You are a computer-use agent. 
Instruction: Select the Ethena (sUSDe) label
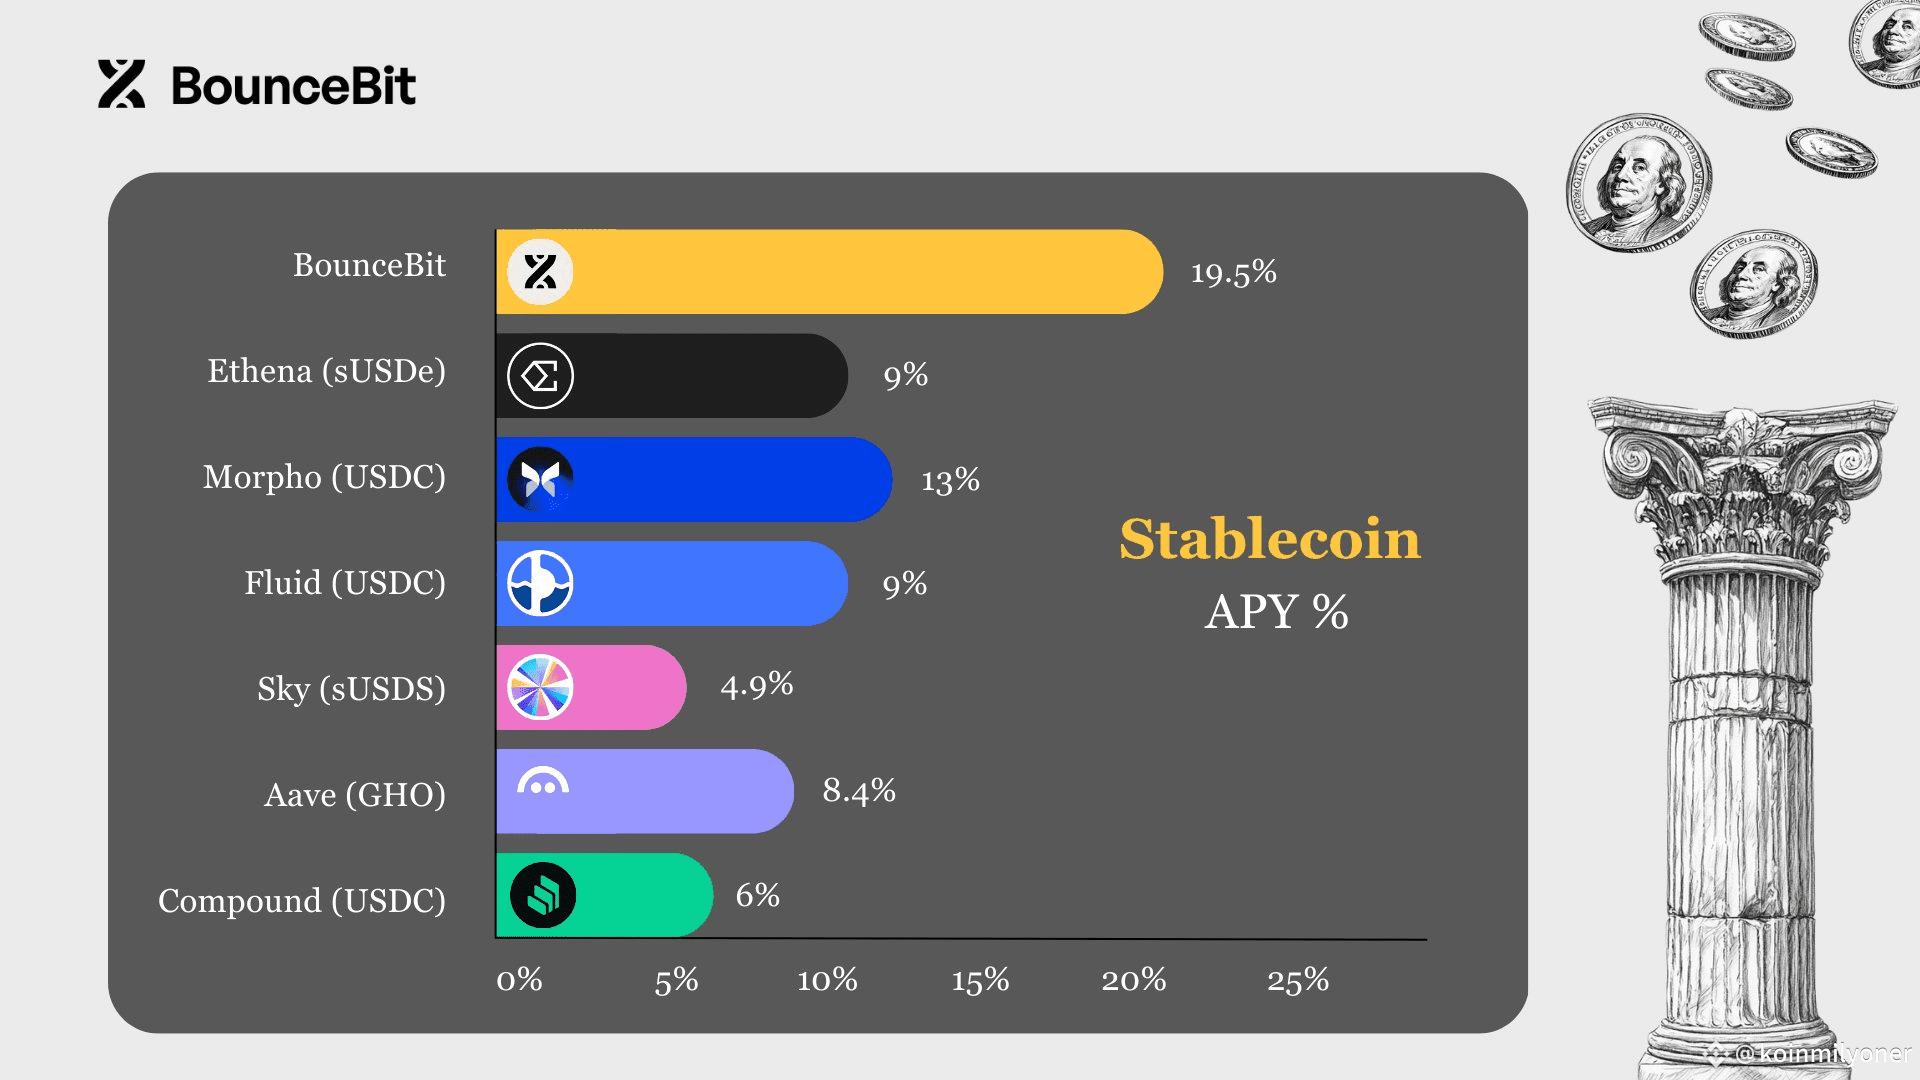327,371
